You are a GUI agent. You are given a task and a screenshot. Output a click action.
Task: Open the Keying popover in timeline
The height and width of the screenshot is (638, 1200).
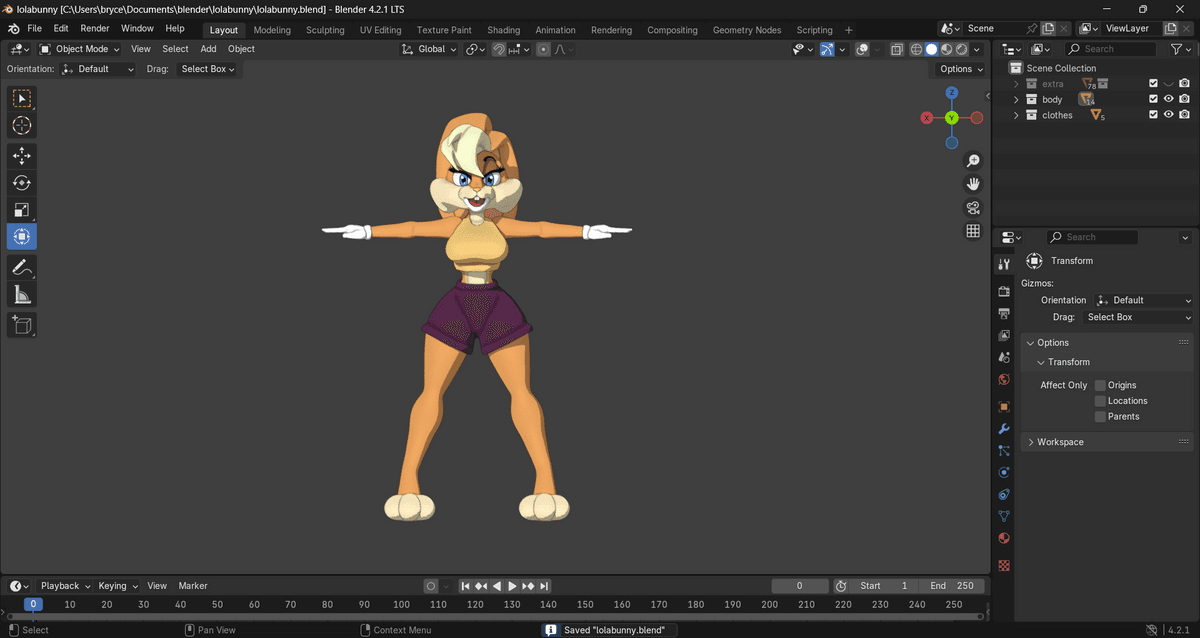(x=116, y=586)
